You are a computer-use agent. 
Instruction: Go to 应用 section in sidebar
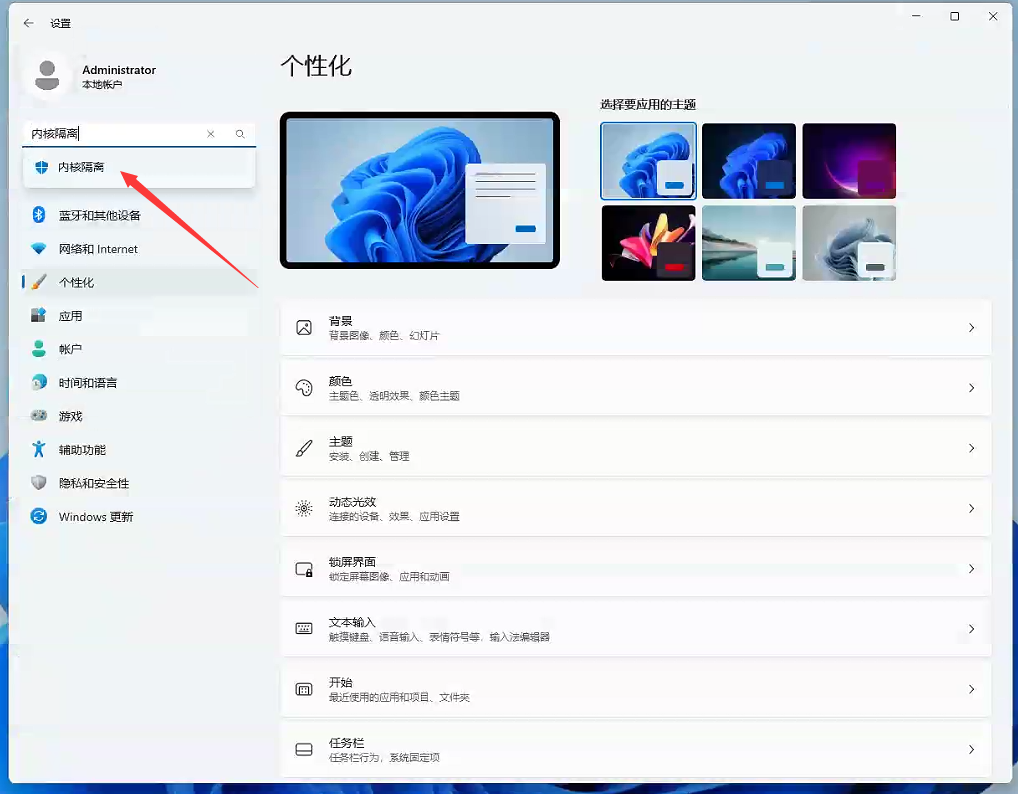point(140,316)
